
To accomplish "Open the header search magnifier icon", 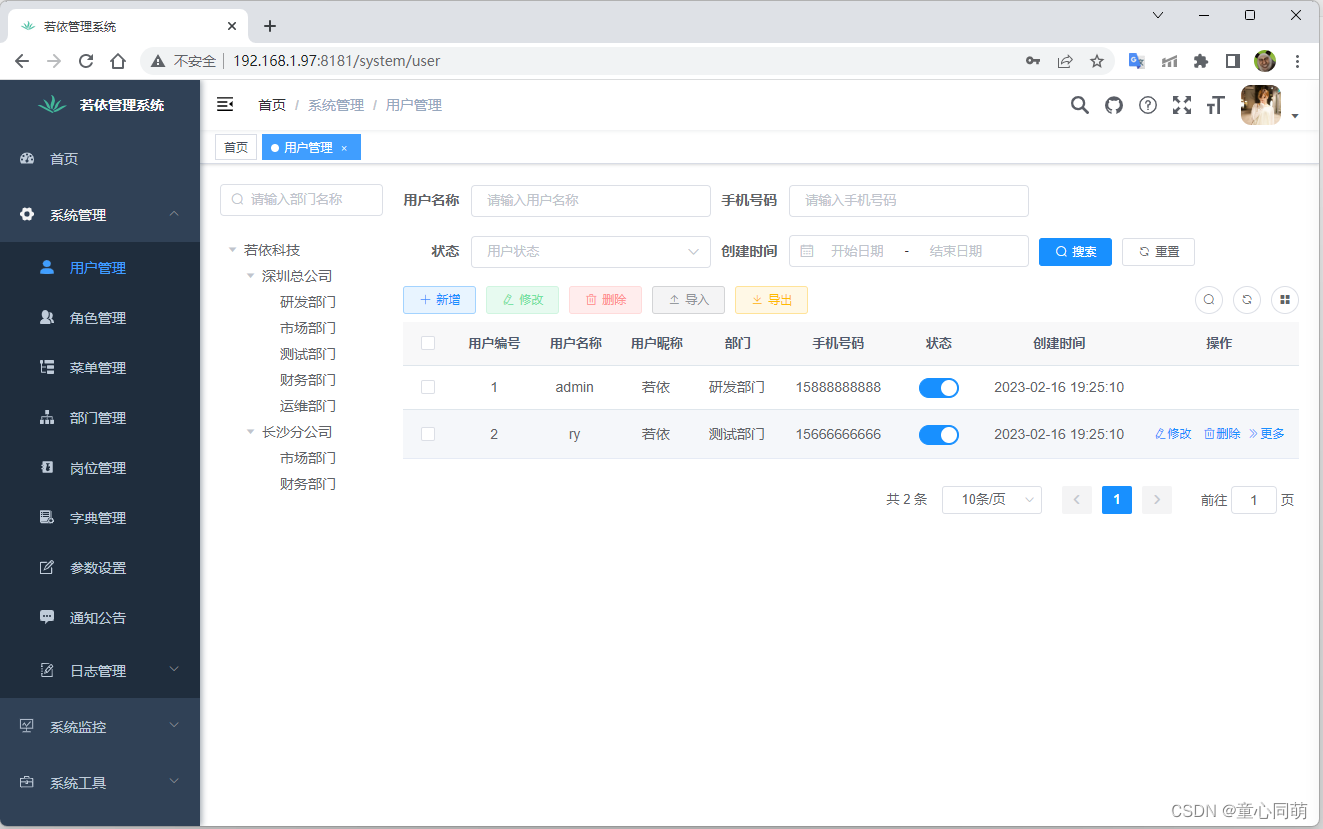I will tap(1080, 105).
